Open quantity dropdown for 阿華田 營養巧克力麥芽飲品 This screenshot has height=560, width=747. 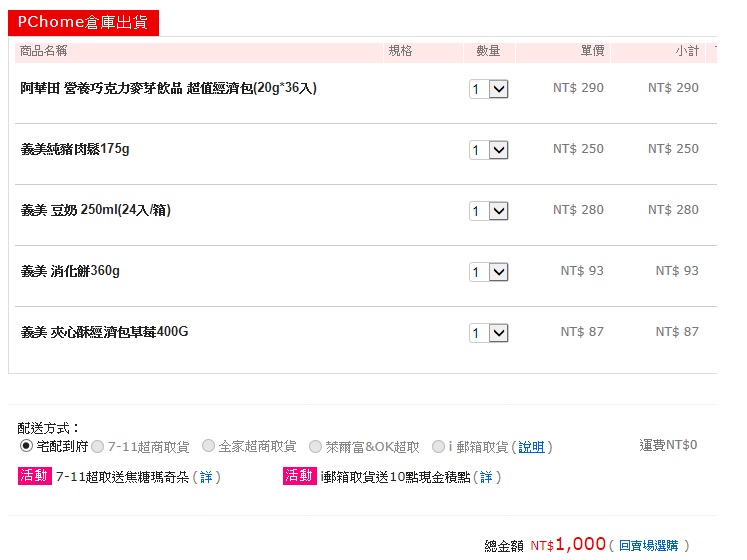pos(489,89)
